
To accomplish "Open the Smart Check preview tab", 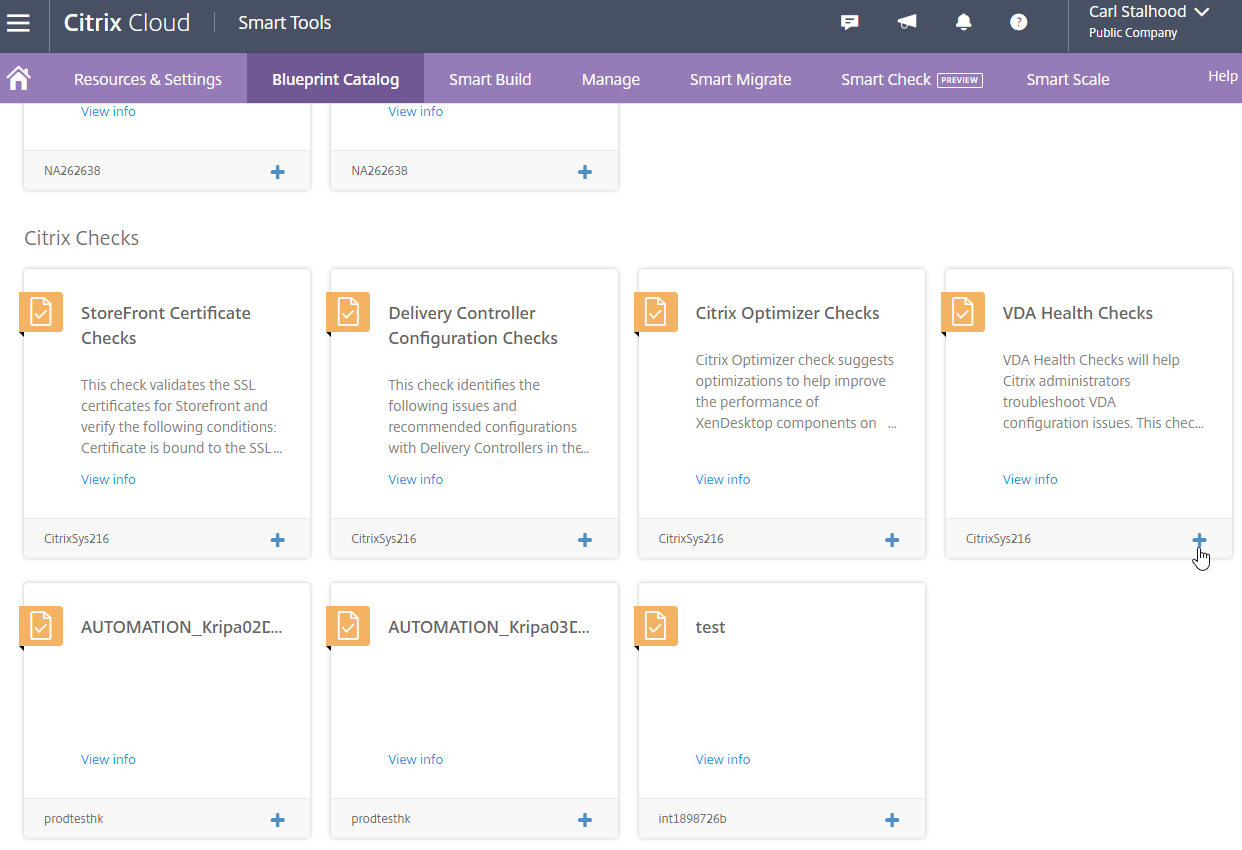I will pos(912,79).
